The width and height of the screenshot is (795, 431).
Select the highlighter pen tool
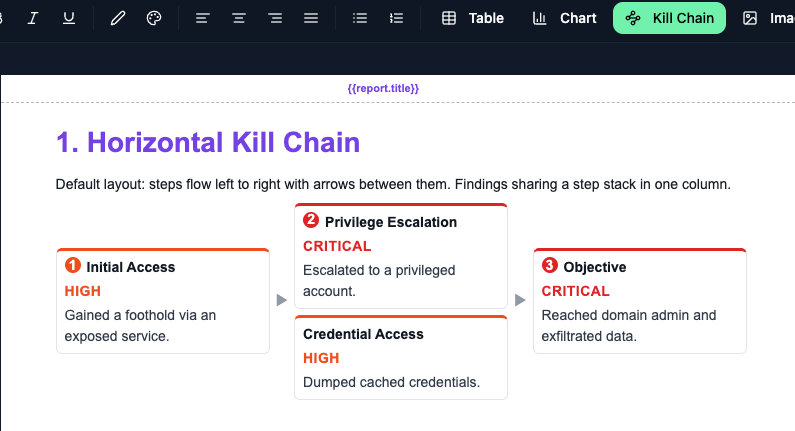118,18
